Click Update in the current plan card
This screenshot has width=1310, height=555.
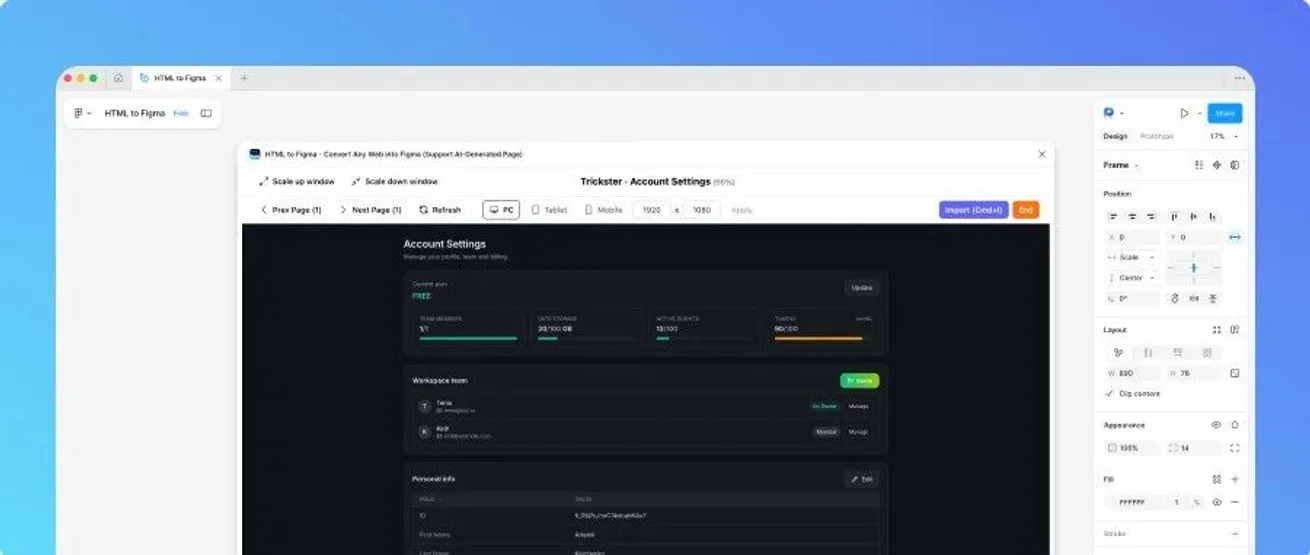pyautogui.click(x=861, y=287)
